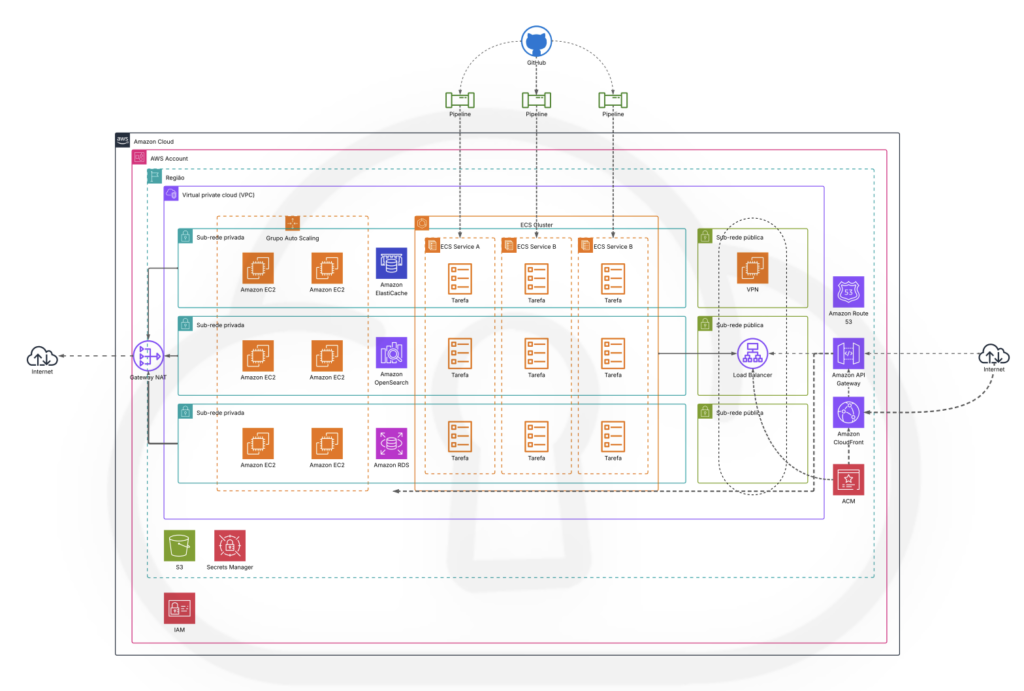
Task: Select the Secrets Manager icon
Action: click(x=229, y=546)
